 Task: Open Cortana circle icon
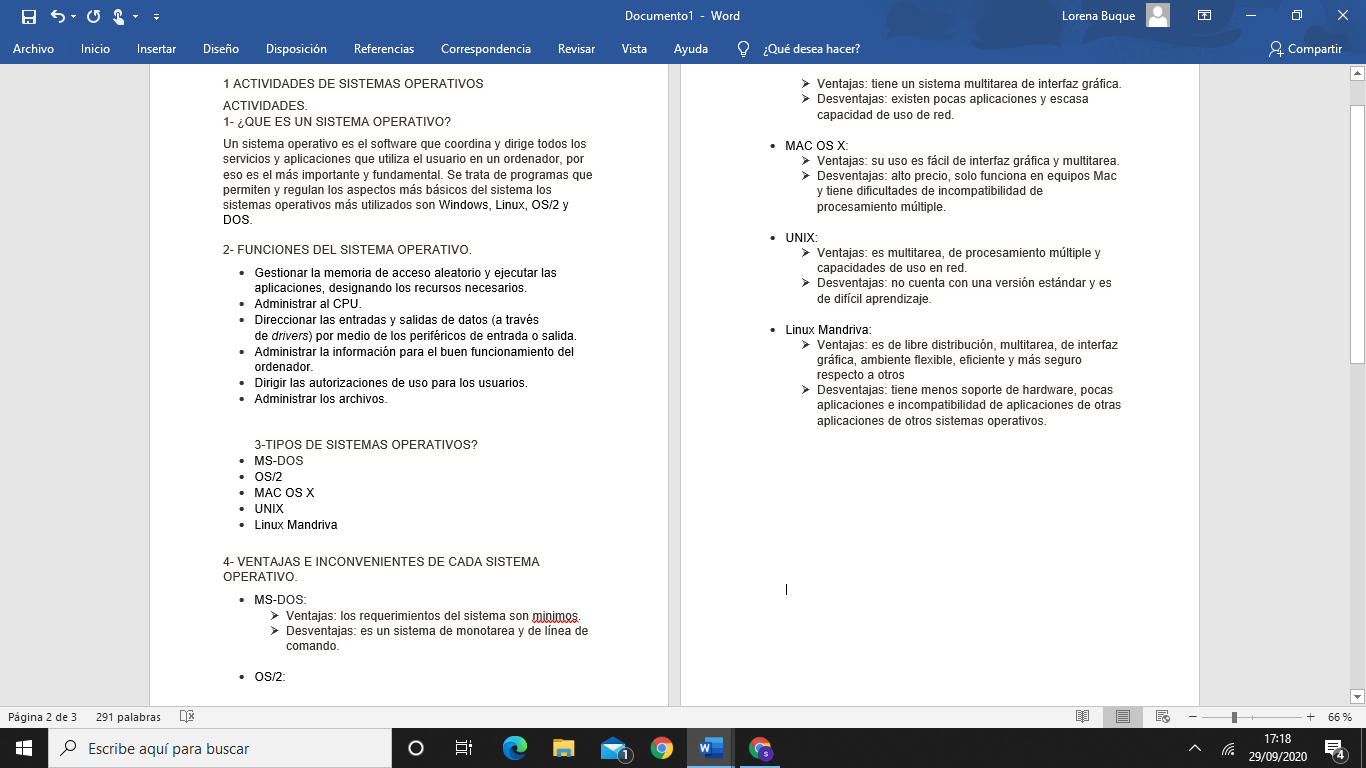416,748
